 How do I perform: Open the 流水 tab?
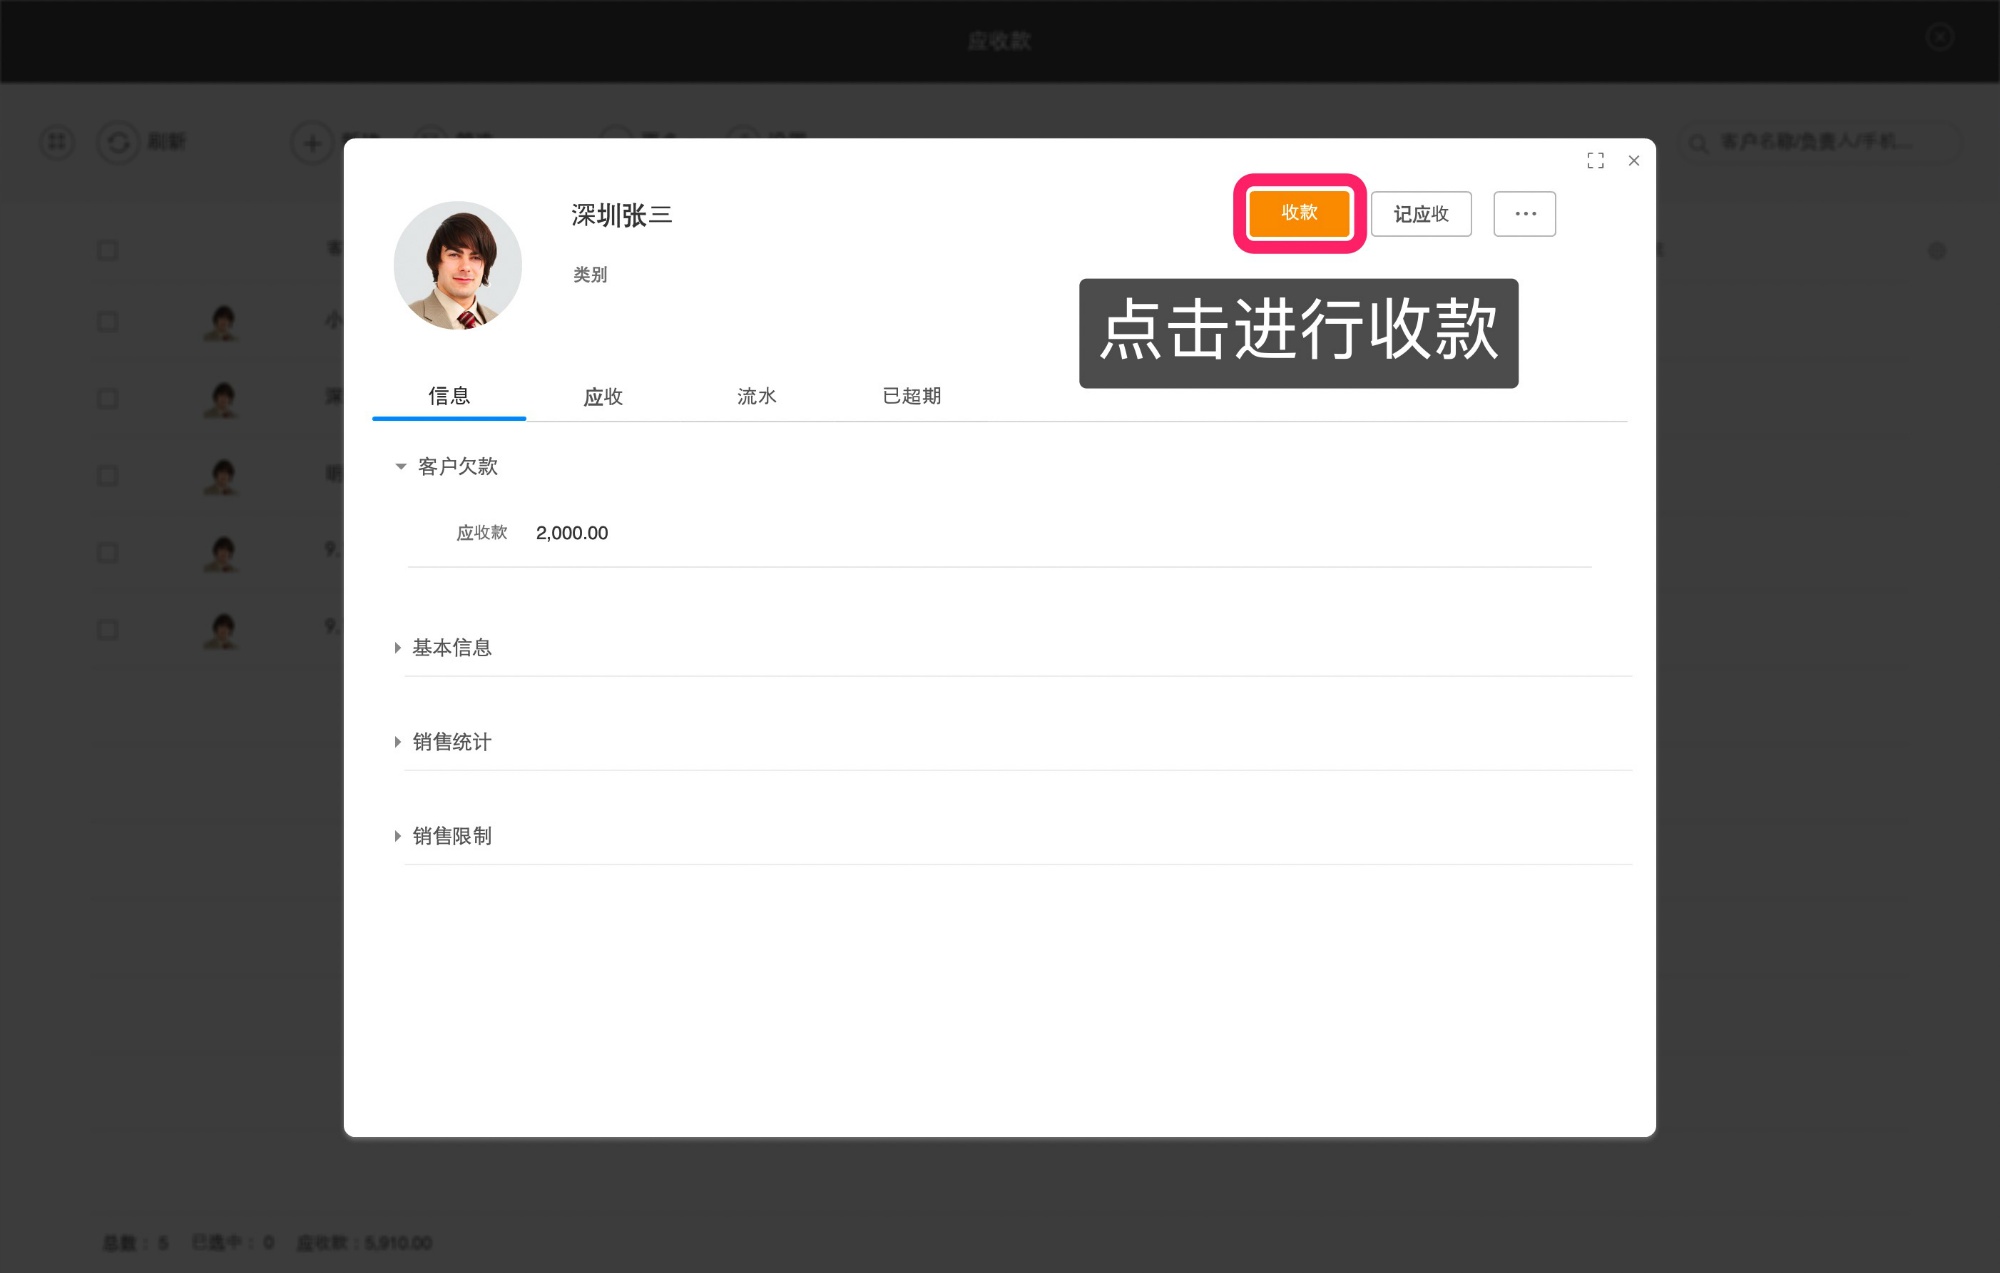[x=757, y=396]
